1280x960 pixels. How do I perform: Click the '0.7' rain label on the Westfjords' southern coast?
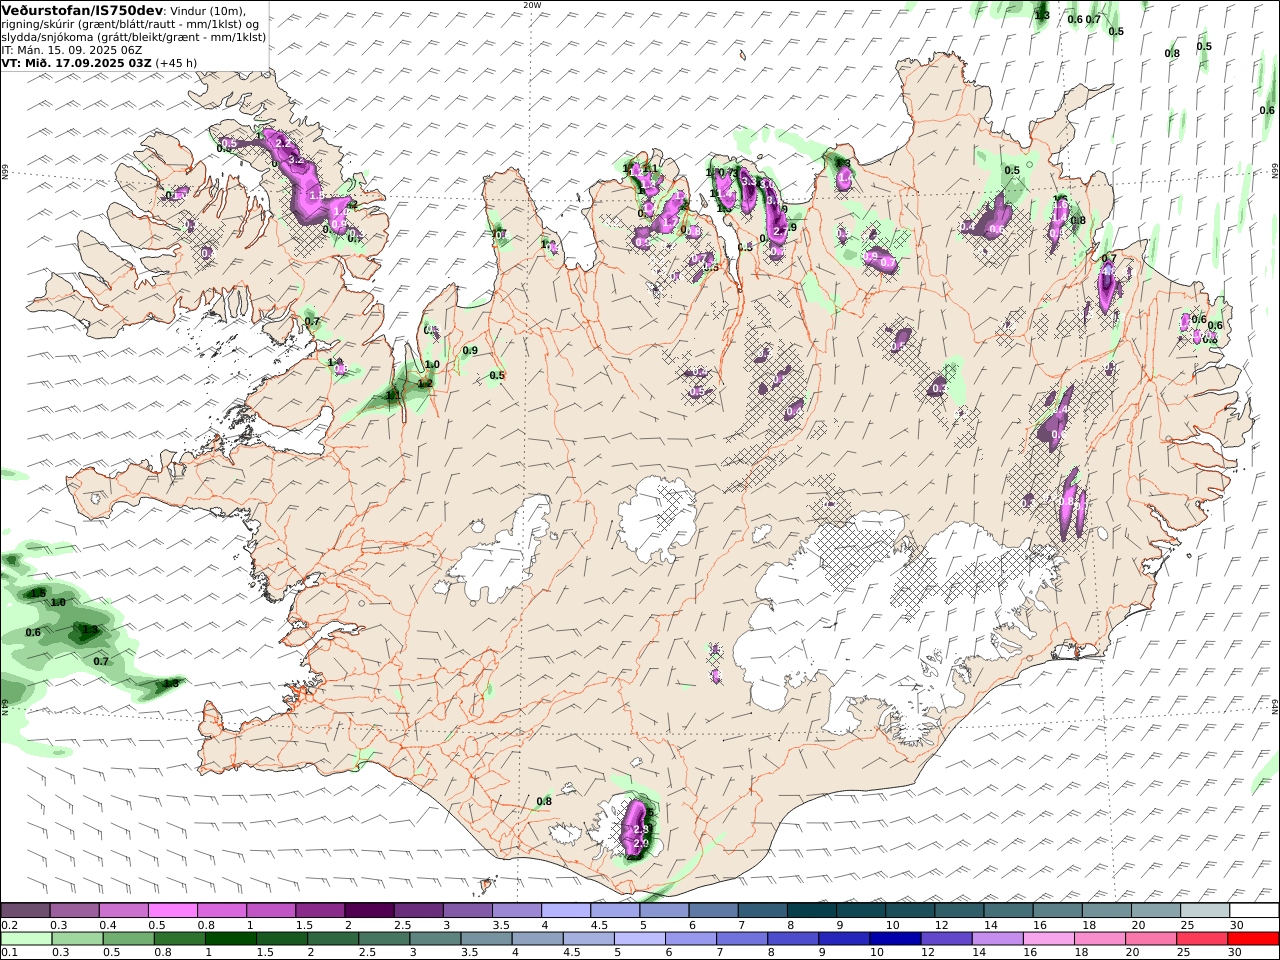(x=312, y=321)
